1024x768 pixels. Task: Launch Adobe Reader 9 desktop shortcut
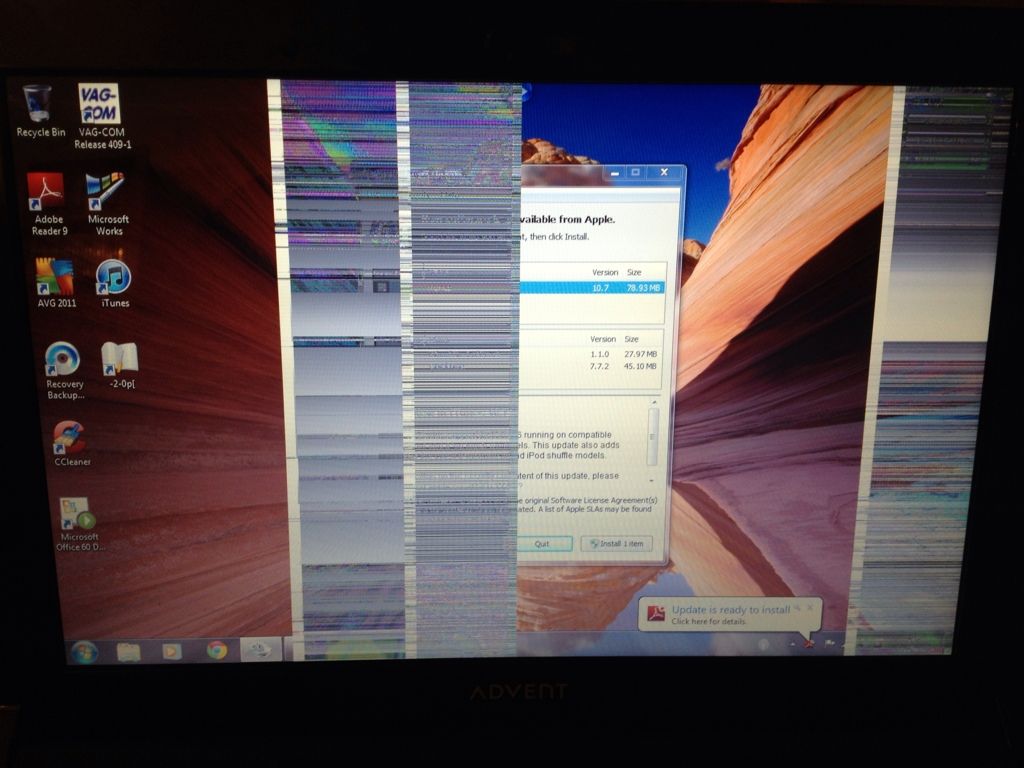point(48,204)
